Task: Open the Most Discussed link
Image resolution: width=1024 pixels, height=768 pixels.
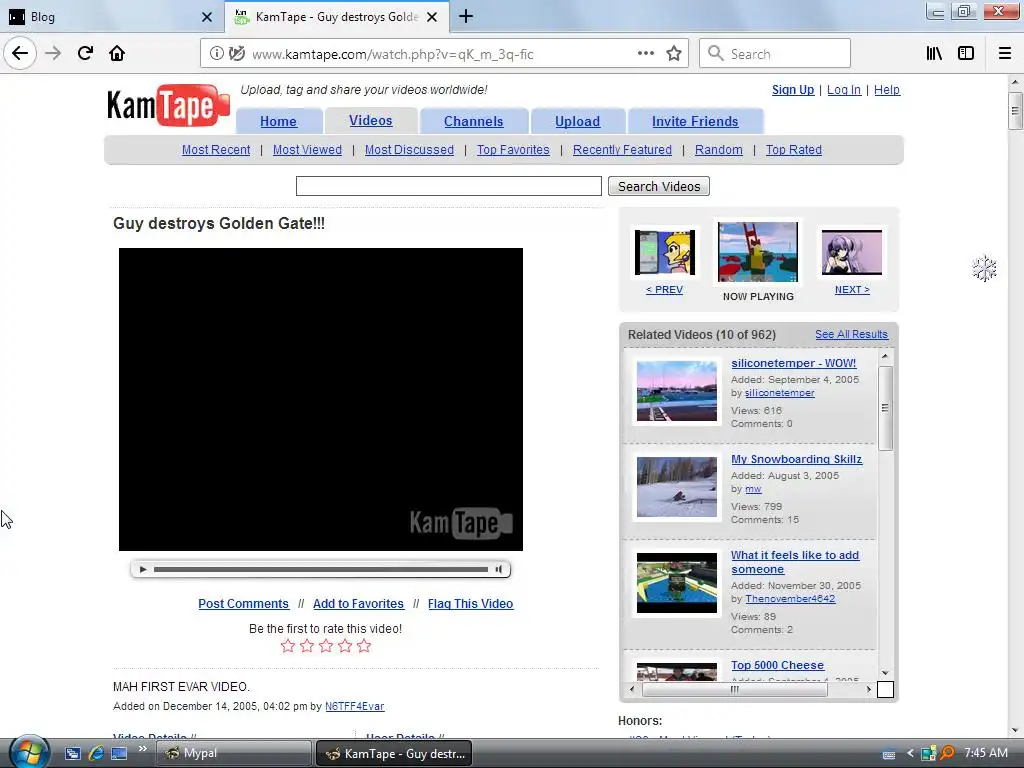Action: [409, 150]
